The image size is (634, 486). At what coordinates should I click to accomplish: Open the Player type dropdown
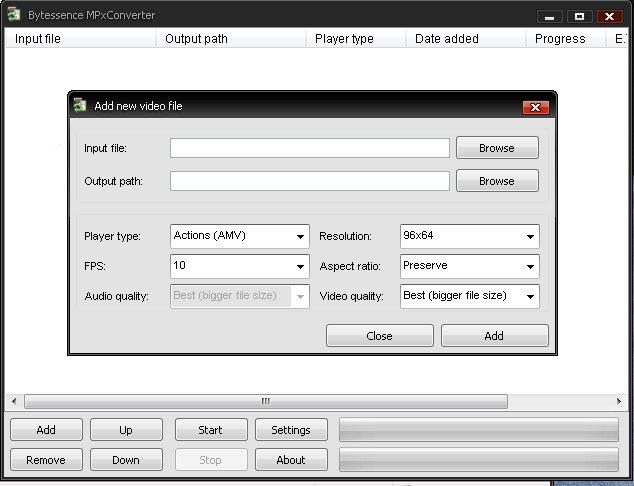tap(240, 236)
